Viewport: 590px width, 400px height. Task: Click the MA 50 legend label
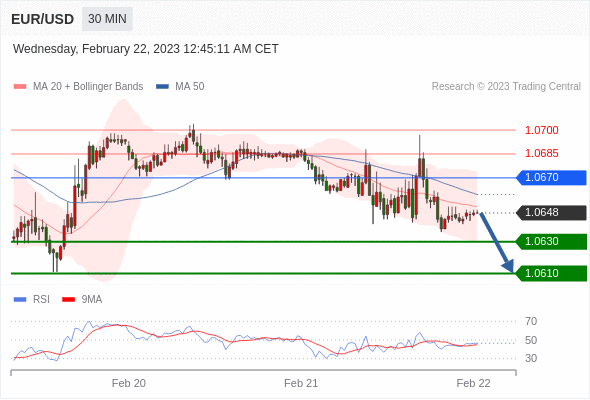click(x=190, y=87)
